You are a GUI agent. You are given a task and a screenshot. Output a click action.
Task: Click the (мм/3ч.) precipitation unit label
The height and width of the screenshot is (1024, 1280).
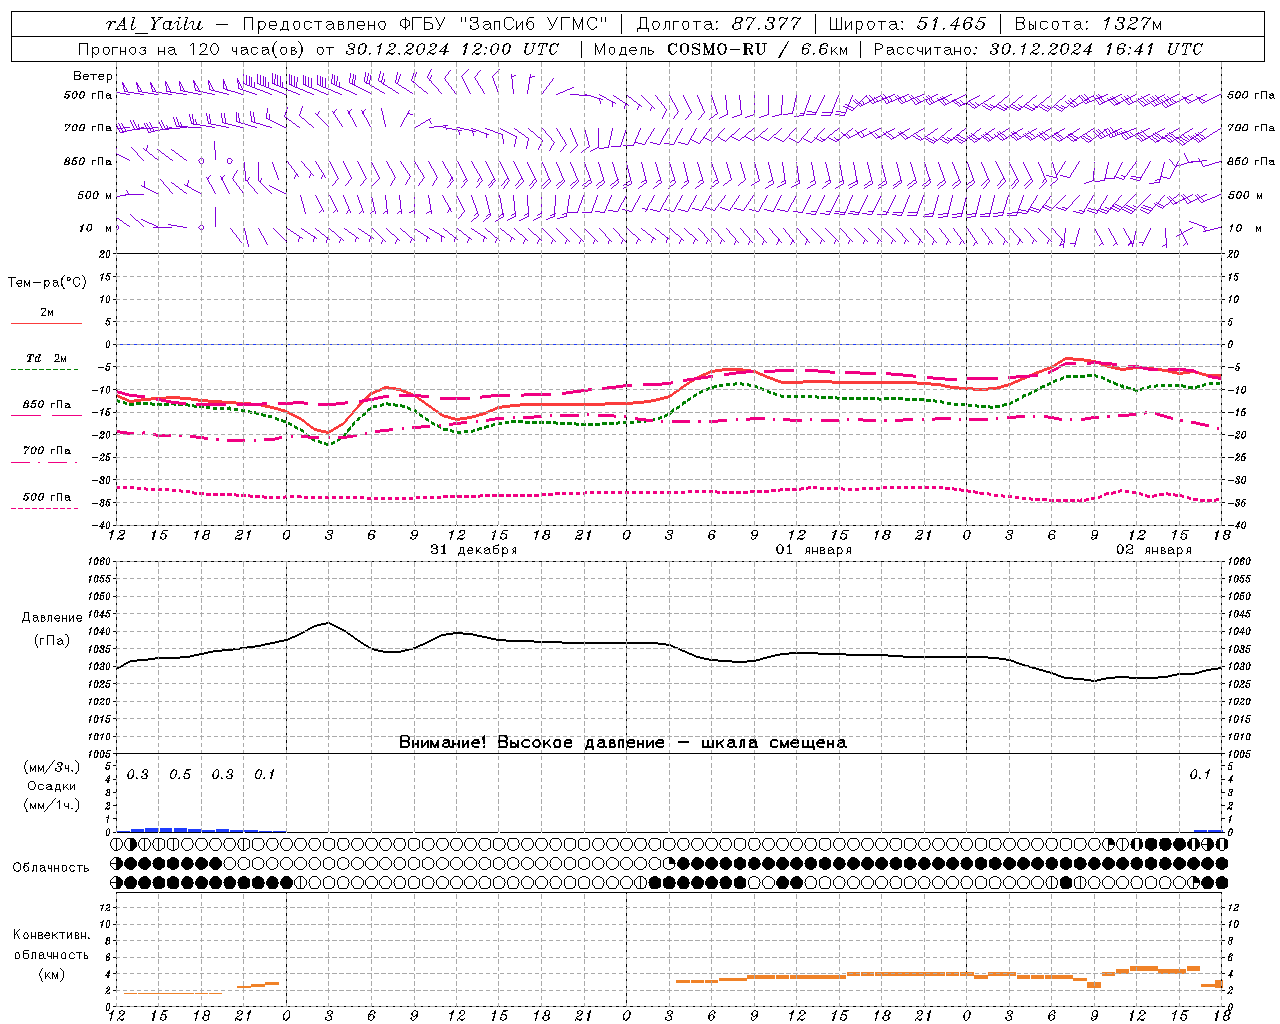coord(51,767)
